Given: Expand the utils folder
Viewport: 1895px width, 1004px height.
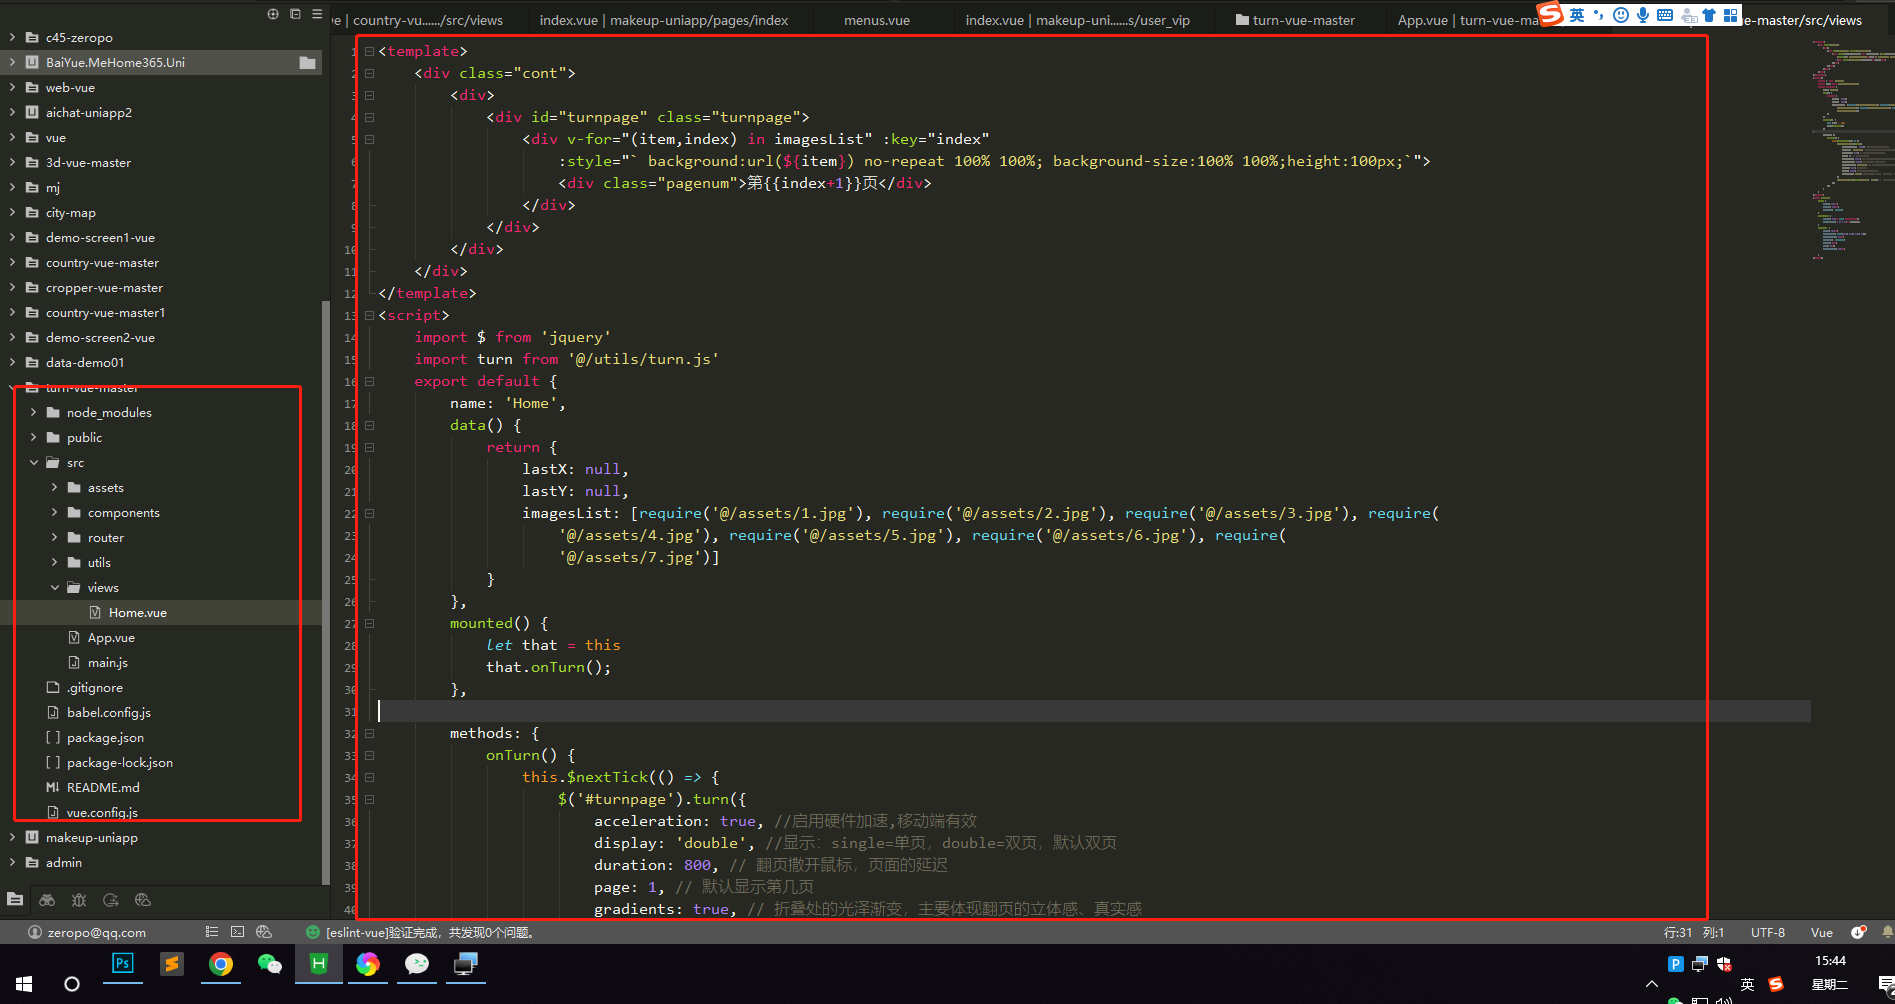Looking at the screenshot, I should [x=54, y=562].
